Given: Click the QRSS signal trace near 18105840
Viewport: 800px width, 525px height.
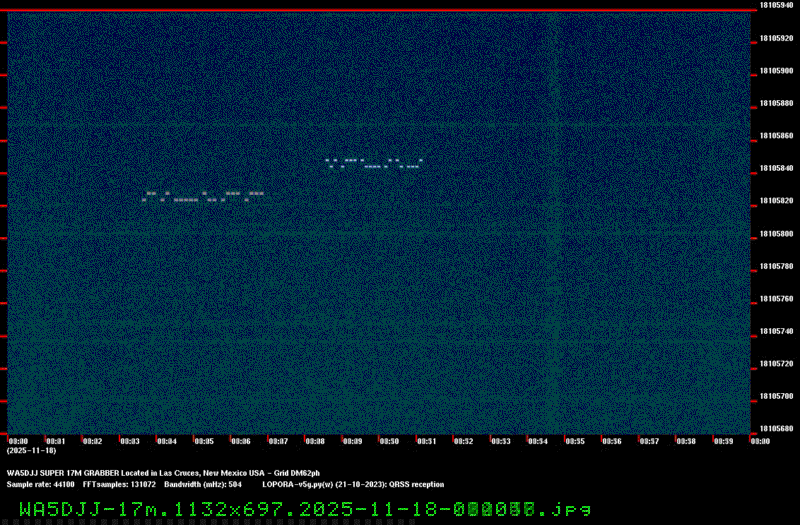Looking at the screenshot, I should click(x=374, y=164).
